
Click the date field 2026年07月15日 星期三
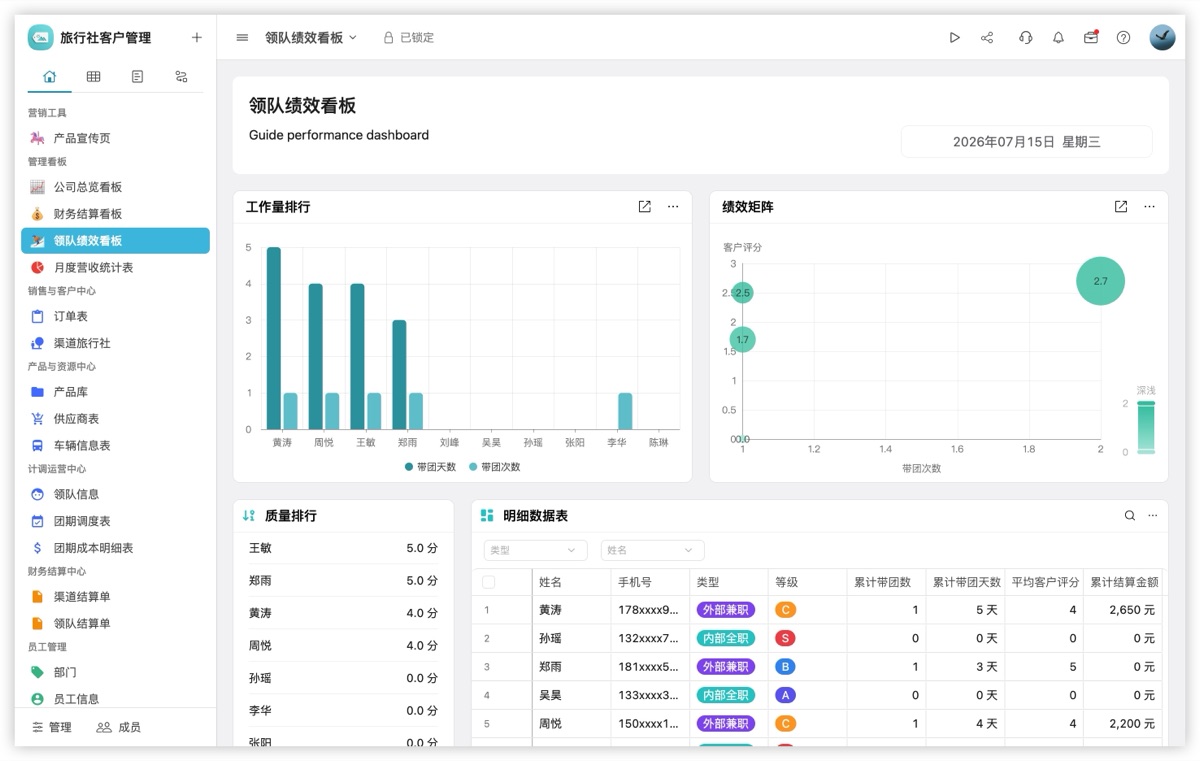click(1027, 142)
